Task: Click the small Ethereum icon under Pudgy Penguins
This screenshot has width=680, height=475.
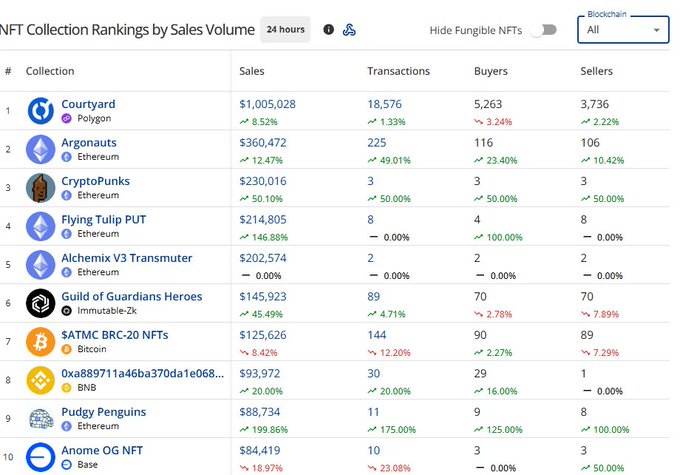Action: tap(66, 426)
